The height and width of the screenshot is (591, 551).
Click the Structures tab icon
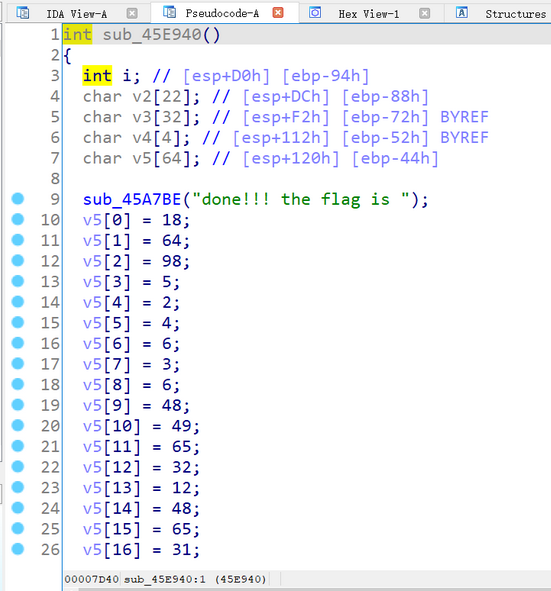click(x=462, y=13)
